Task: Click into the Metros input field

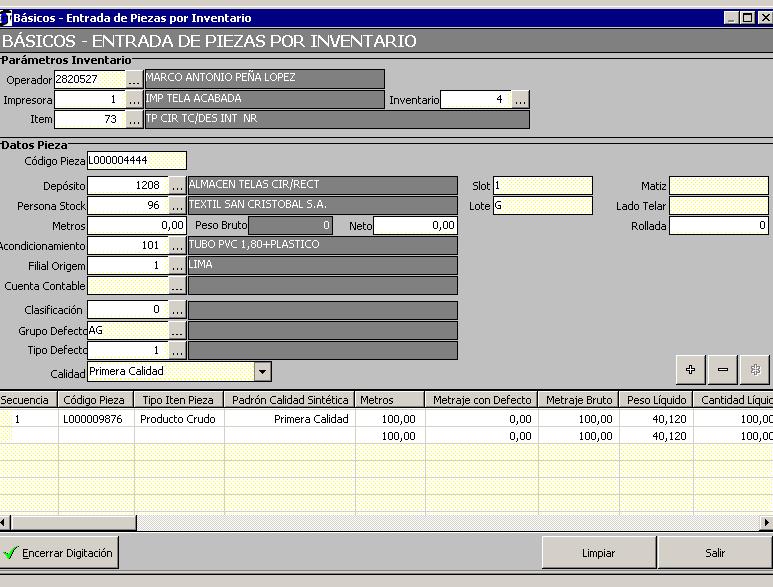Action: (x=137, y=226)
